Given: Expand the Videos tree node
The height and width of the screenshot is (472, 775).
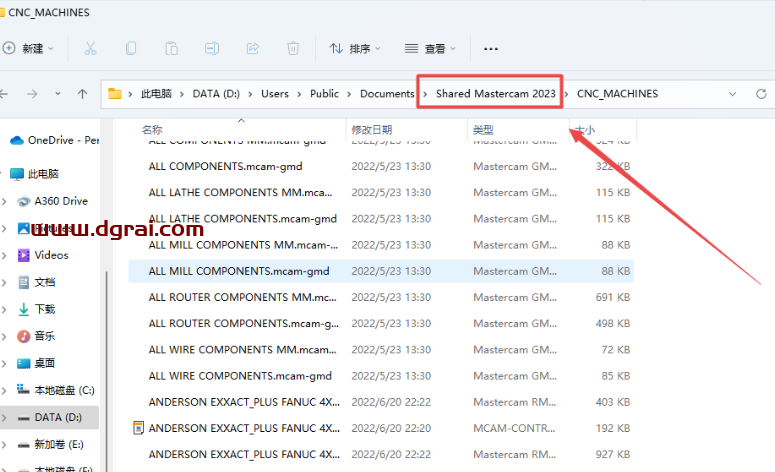Looking at the screenshot, I should click(4, 256).
